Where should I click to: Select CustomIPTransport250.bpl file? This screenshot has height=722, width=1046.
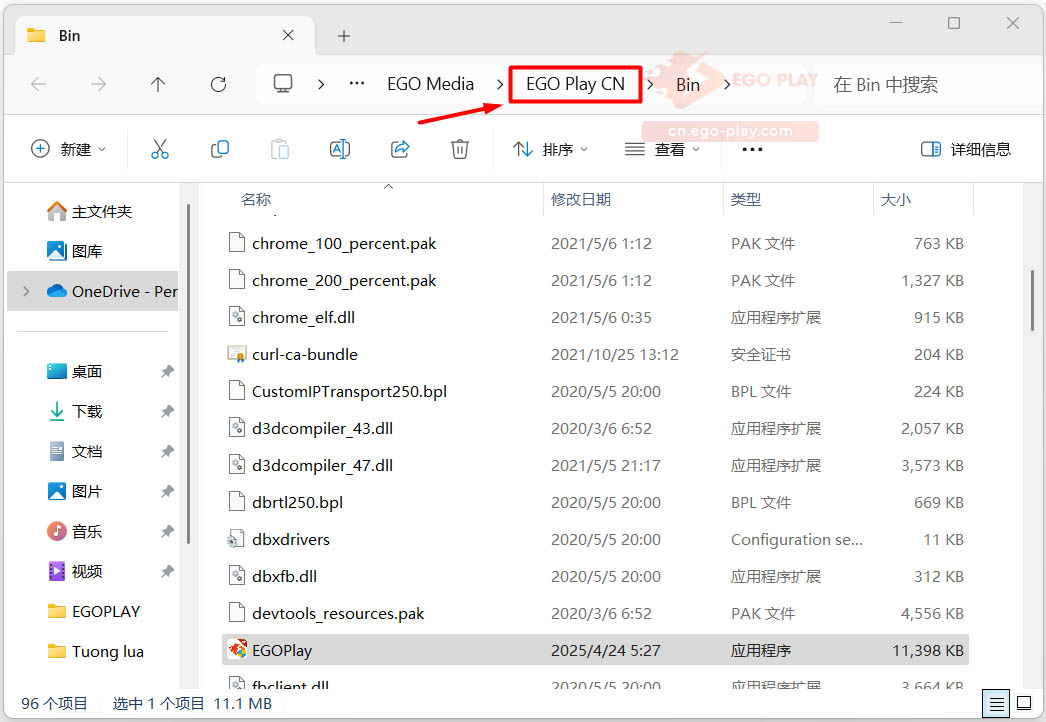(595, 391)
